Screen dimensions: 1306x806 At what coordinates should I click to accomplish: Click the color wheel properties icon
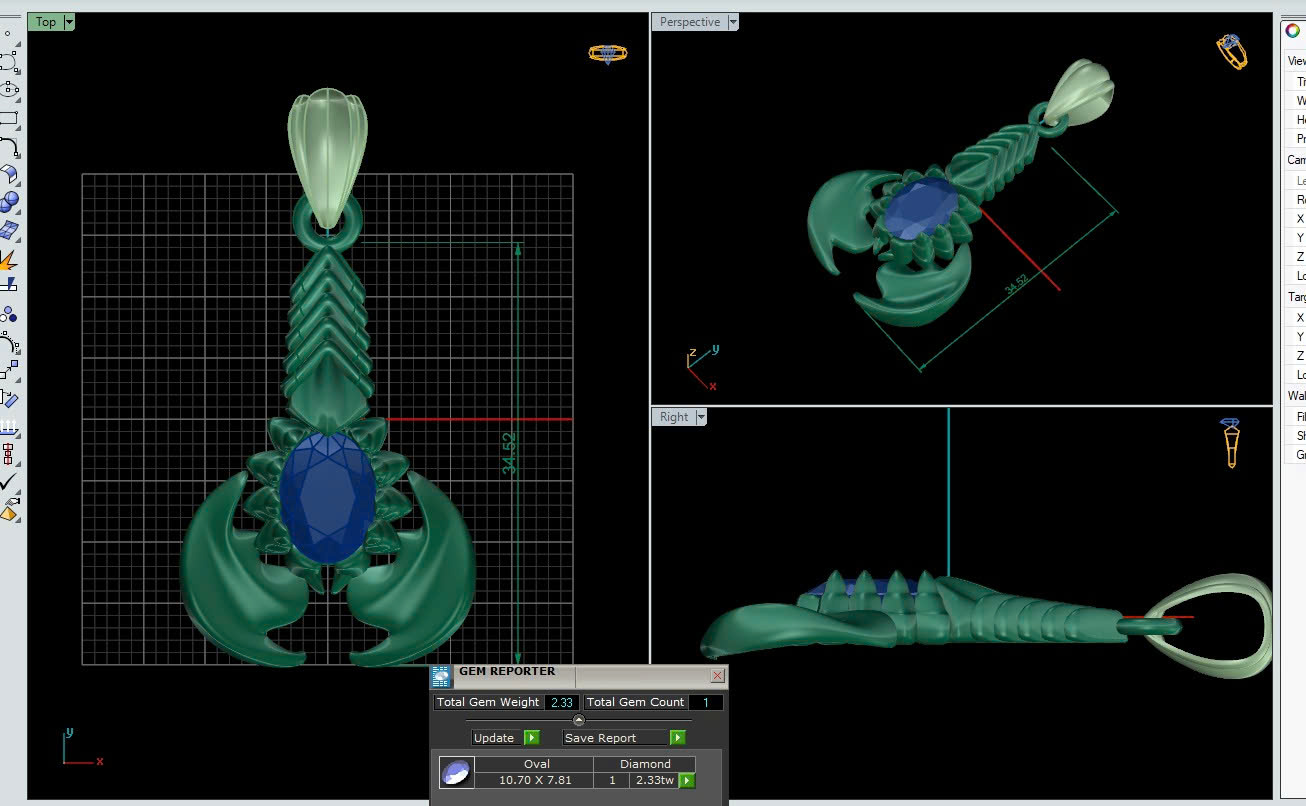click(x=1293, y=31)
